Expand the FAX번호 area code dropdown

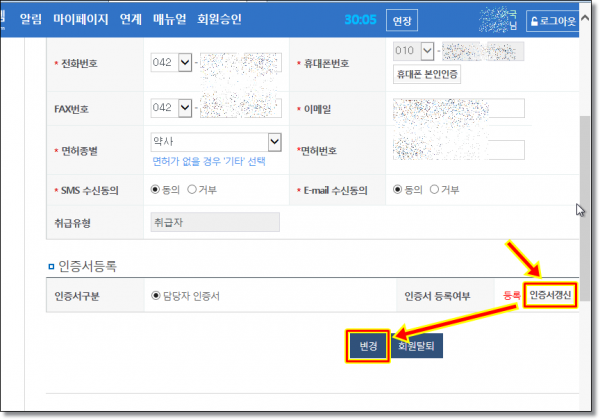(x=182, y=107)
